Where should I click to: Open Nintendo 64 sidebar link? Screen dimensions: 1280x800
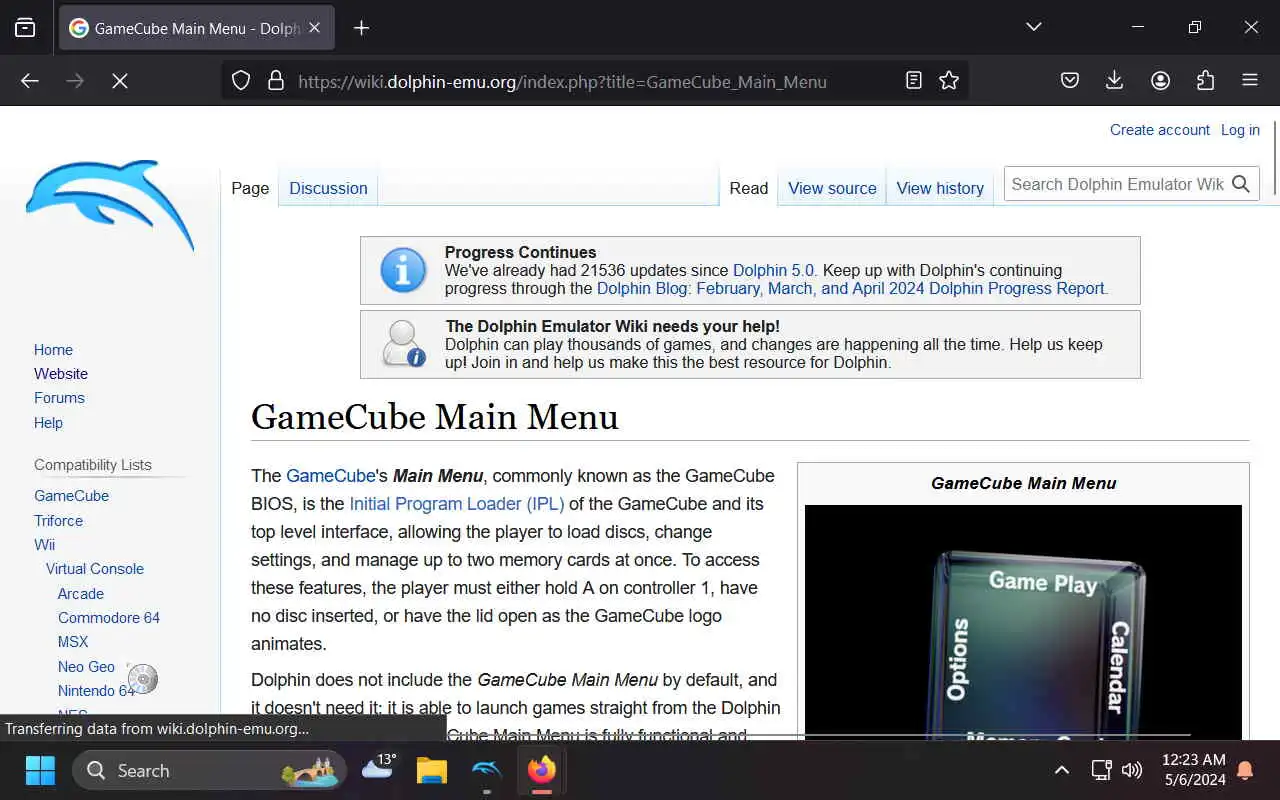[96, 691]
